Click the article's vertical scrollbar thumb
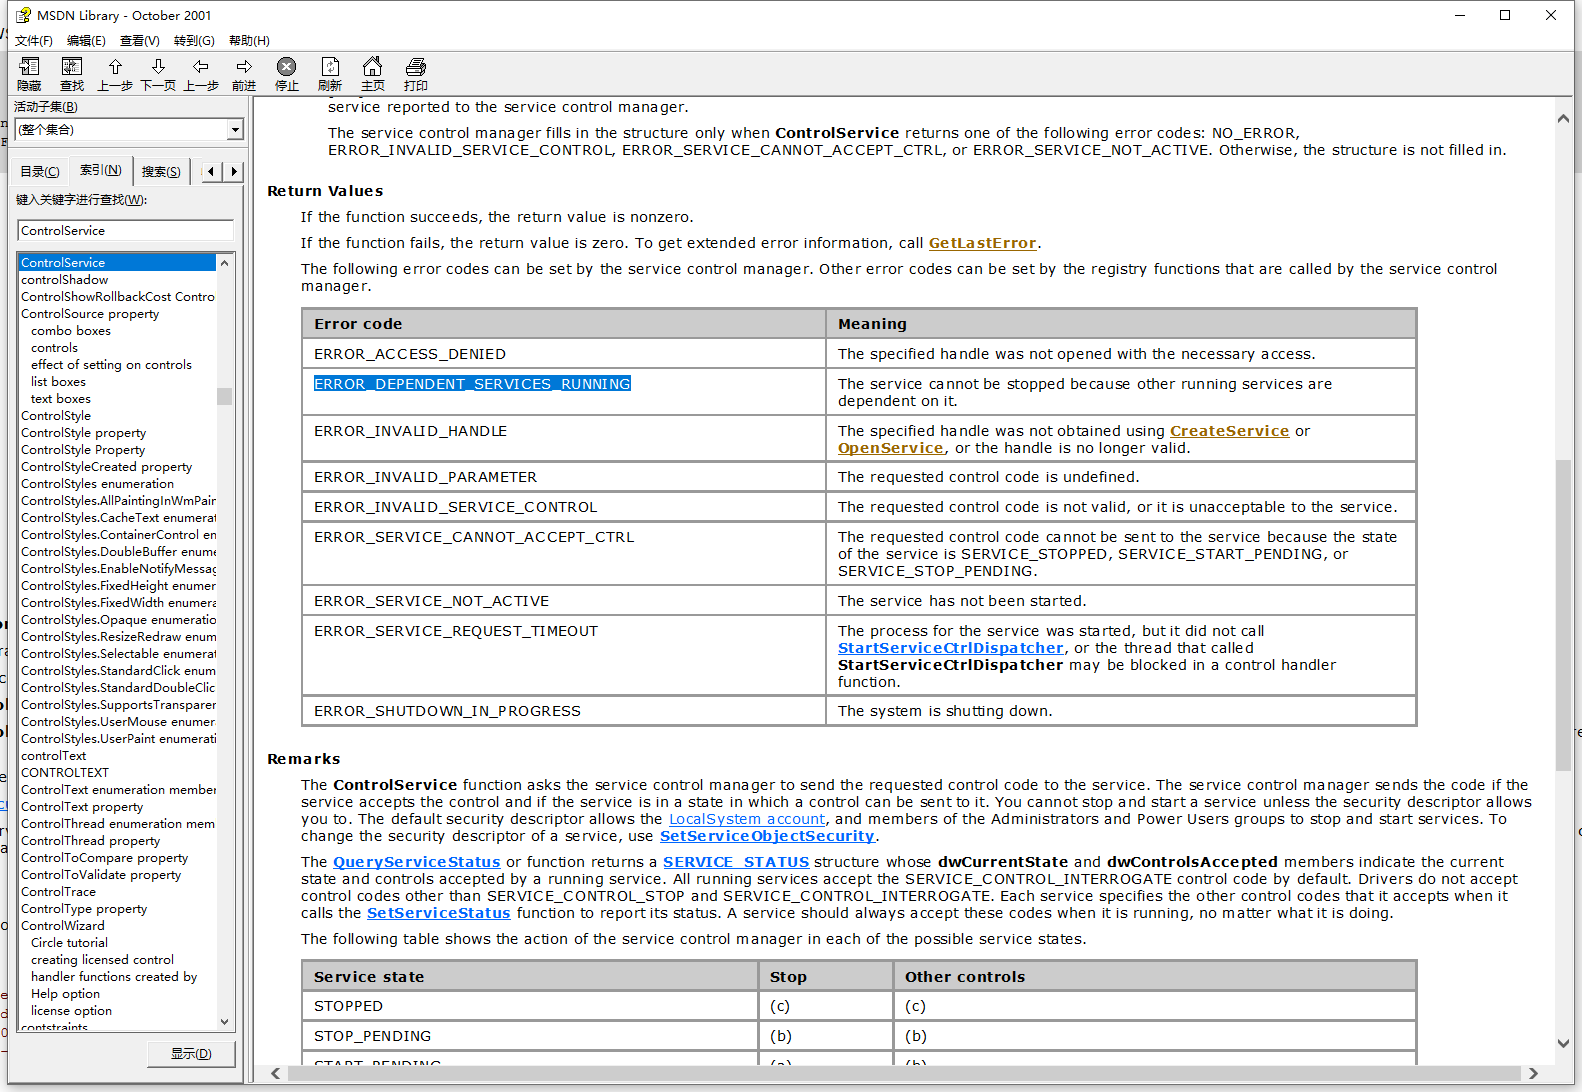This screenshot has height=1092, width=1582. (1563, 614)
